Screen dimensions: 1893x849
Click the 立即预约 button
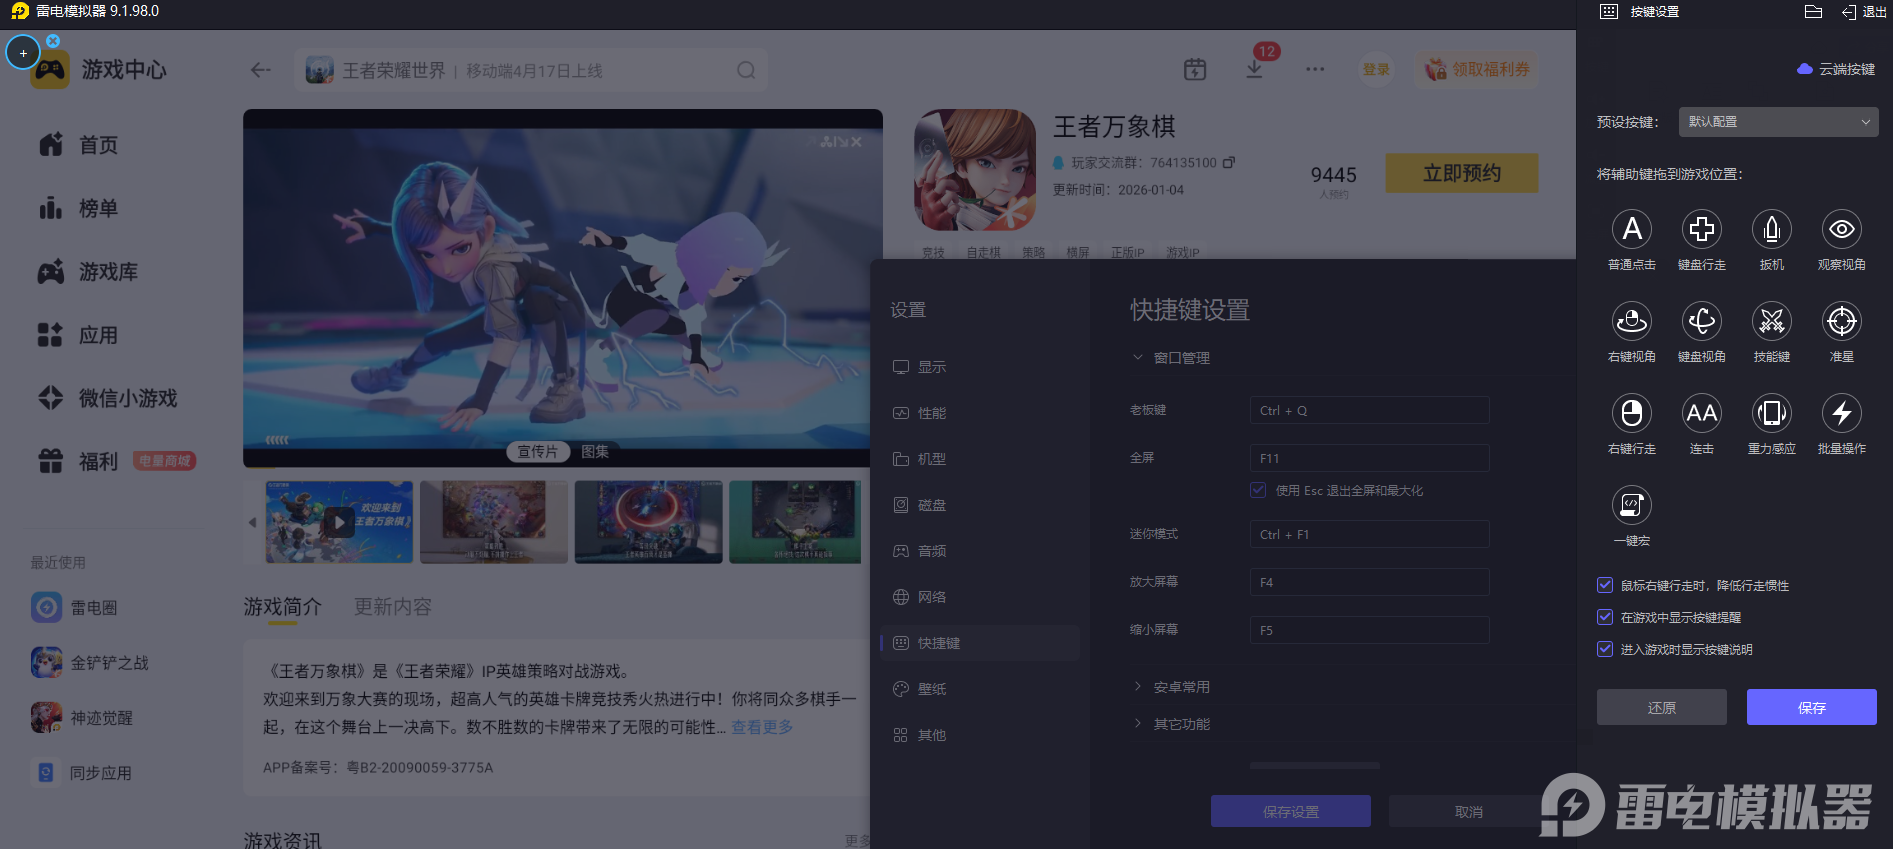(x=1462, y=173)
